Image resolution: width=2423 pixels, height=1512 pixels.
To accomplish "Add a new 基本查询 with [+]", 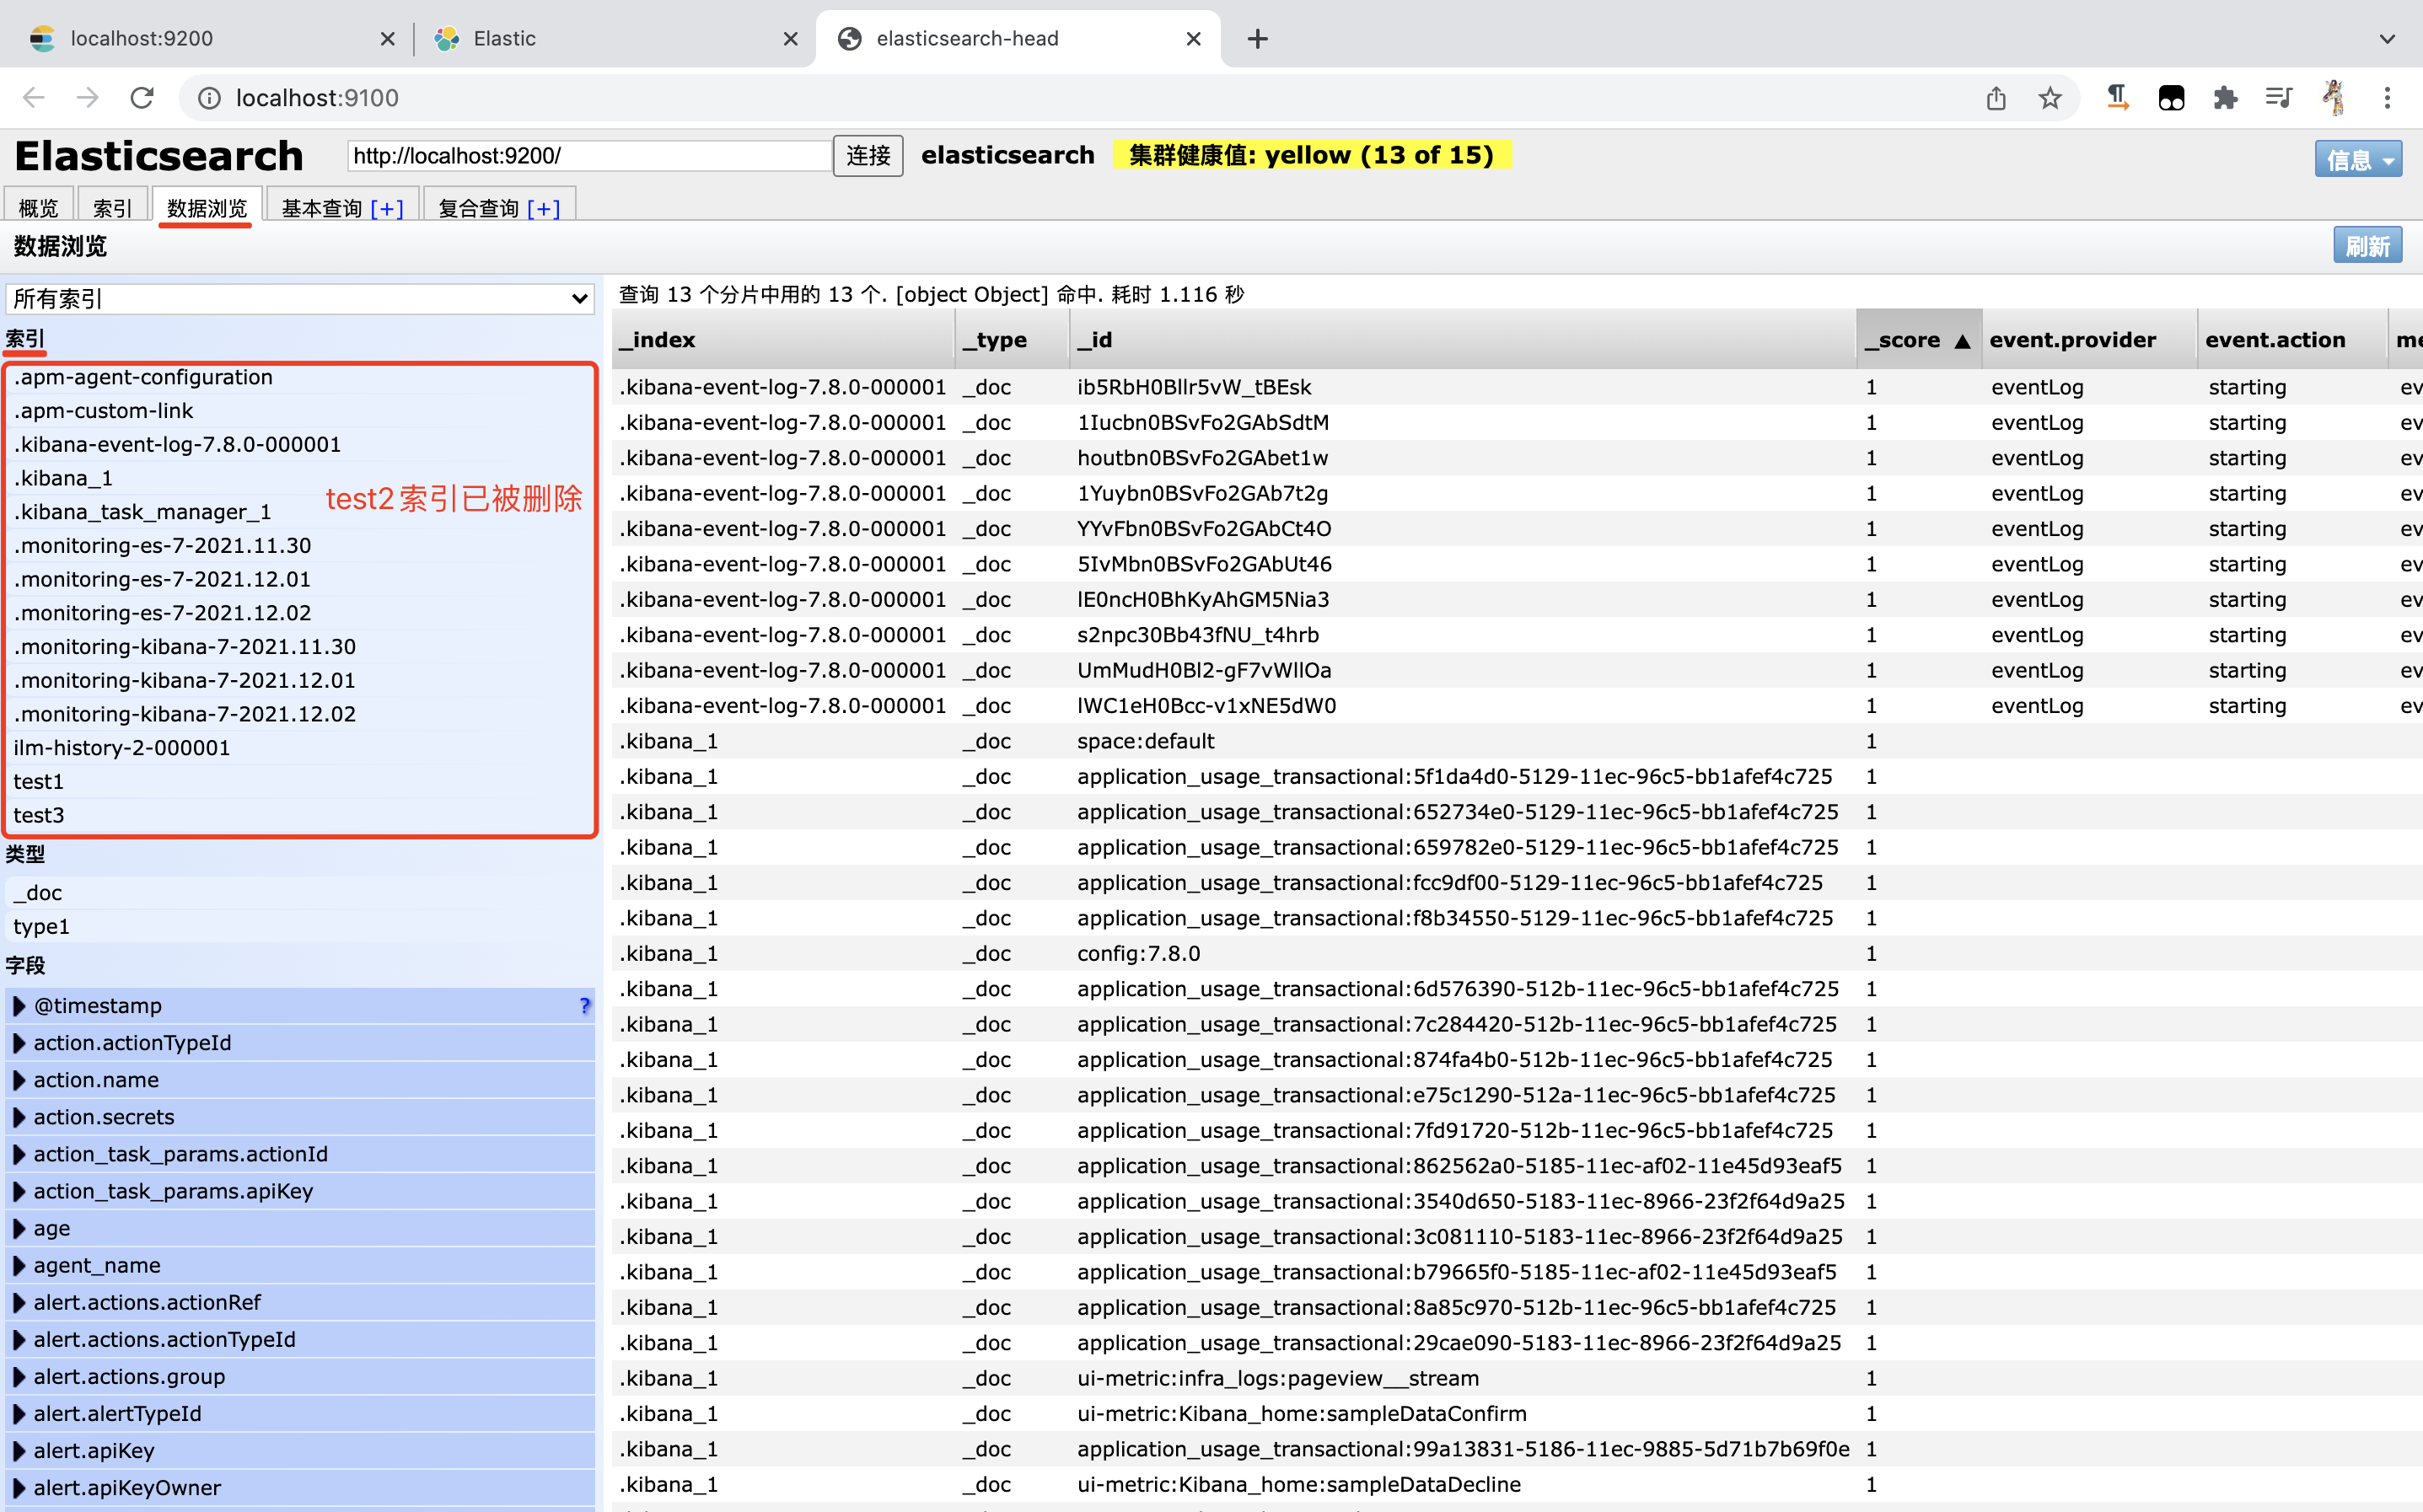I will click(387, 208).
